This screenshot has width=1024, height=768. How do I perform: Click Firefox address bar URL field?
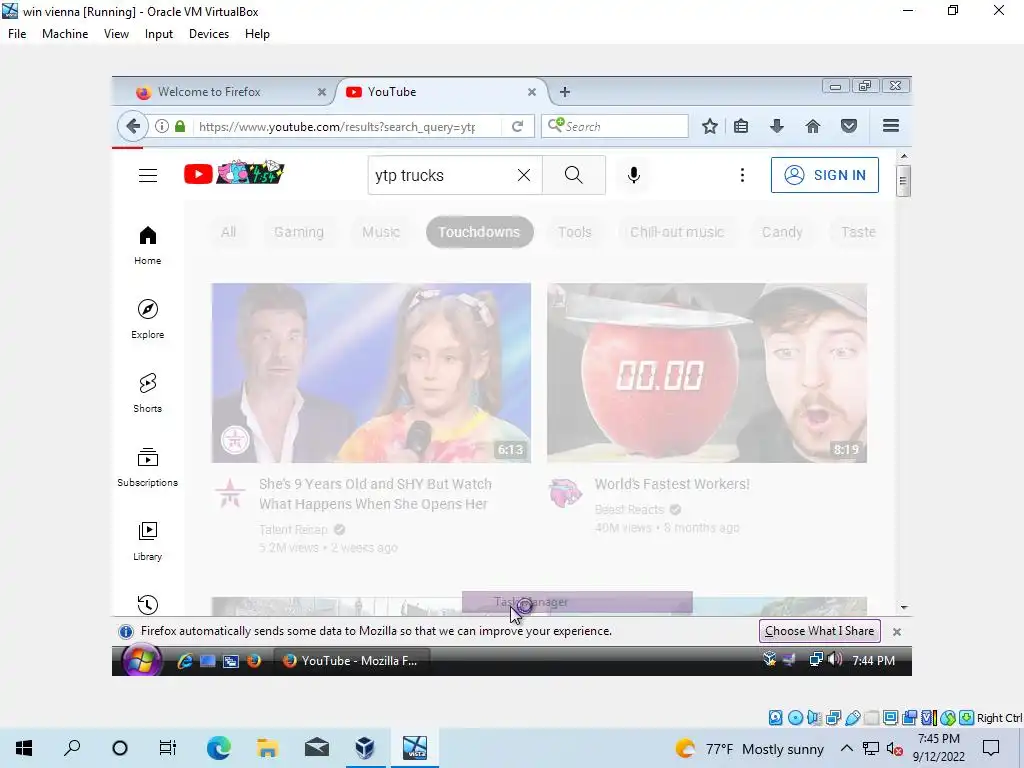pos(338,126)
